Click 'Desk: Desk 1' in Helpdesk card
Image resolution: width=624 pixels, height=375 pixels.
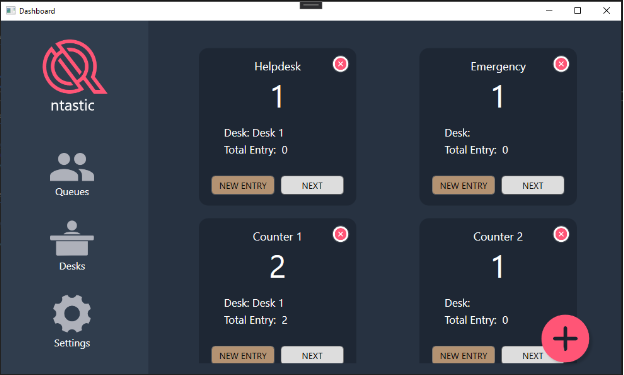(x=254, y=133)
